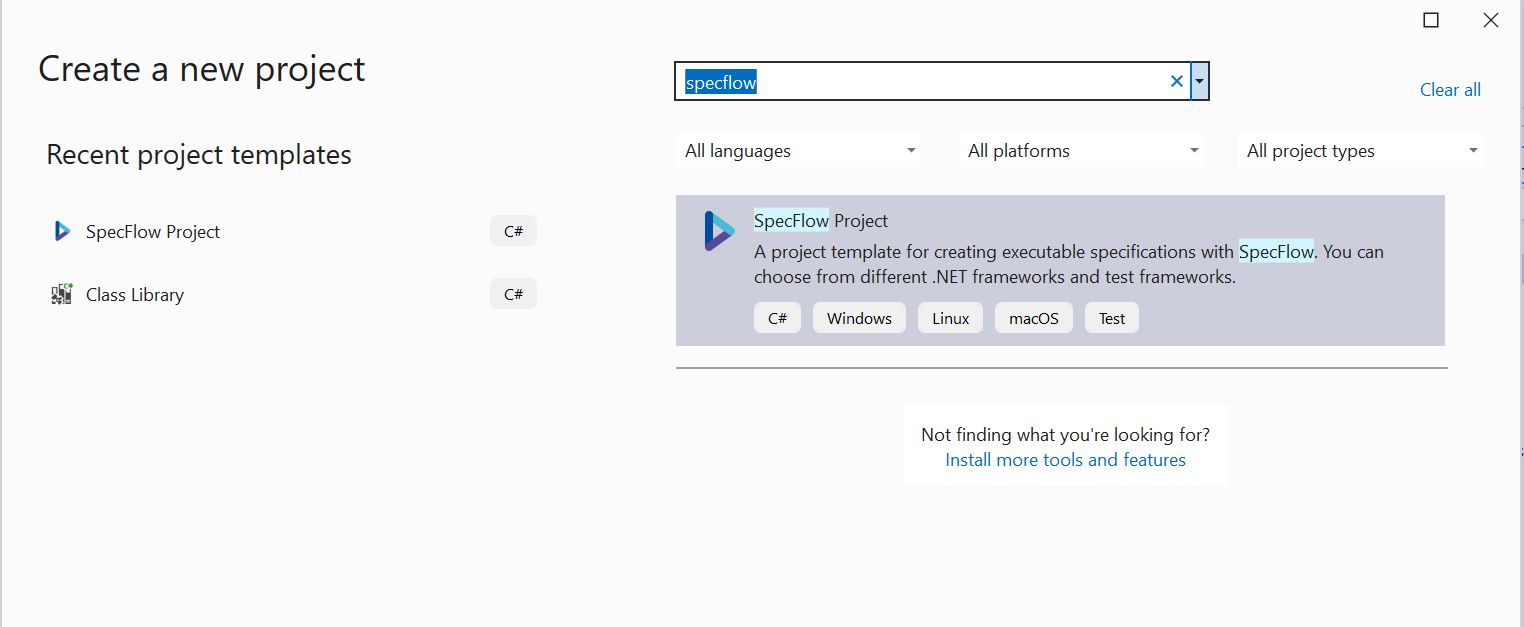Open the All languages filter dropdown
The height and width of the screenshot is (627, 1524).
pos(798,151)
